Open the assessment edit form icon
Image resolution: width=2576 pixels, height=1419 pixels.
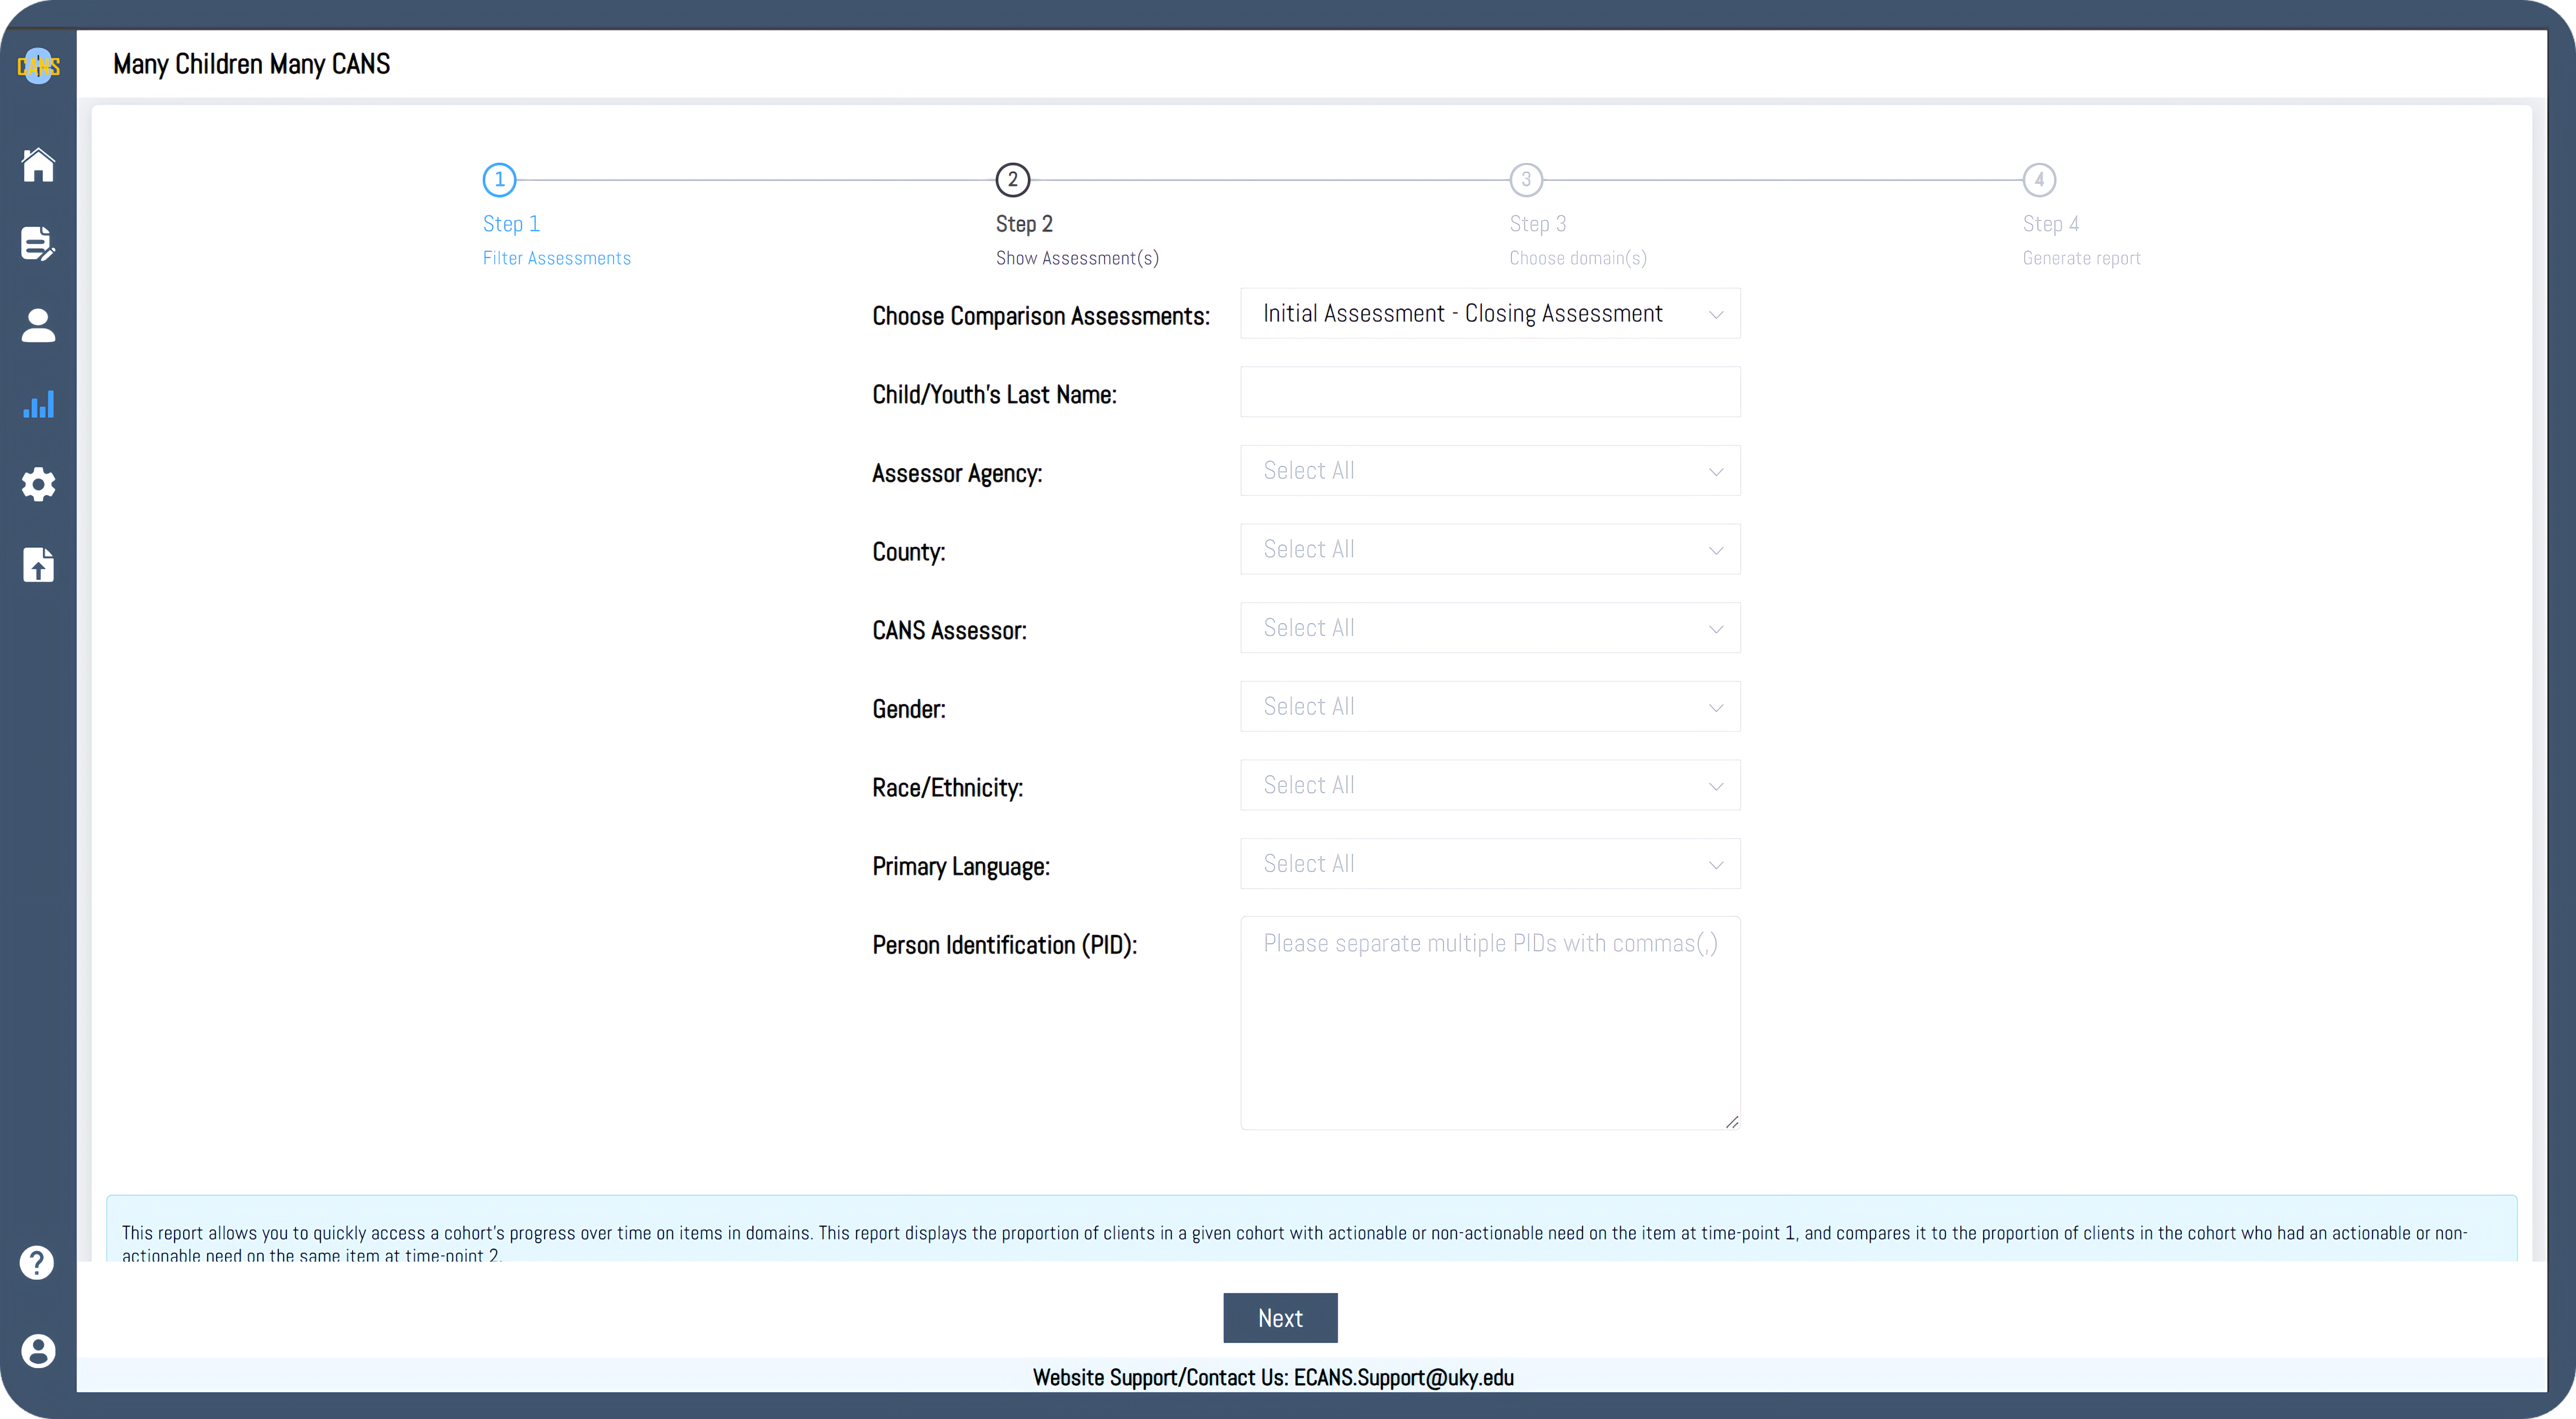[x=38, y=243]
